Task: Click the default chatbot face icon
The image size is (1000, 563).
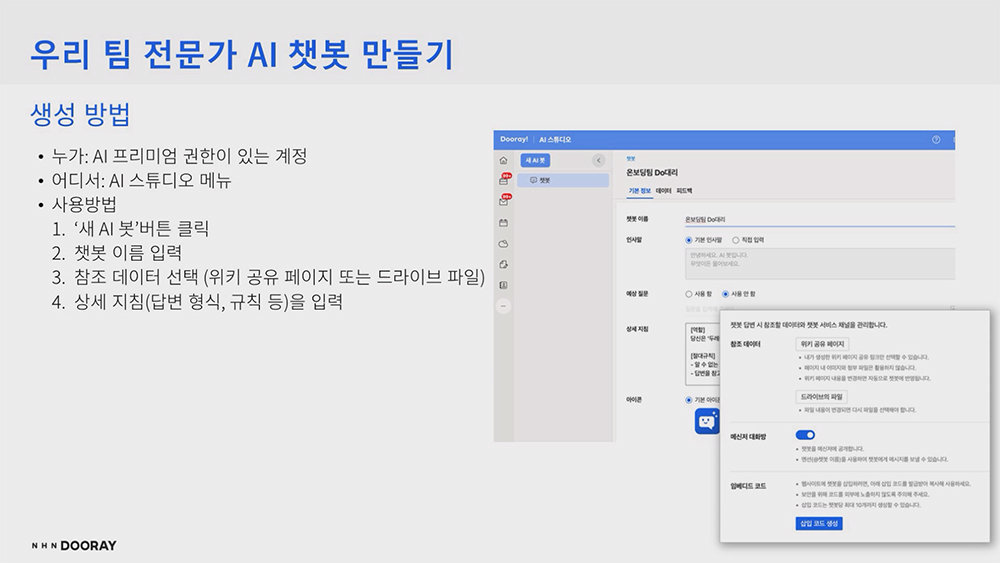Action: (x=707, y=421)
